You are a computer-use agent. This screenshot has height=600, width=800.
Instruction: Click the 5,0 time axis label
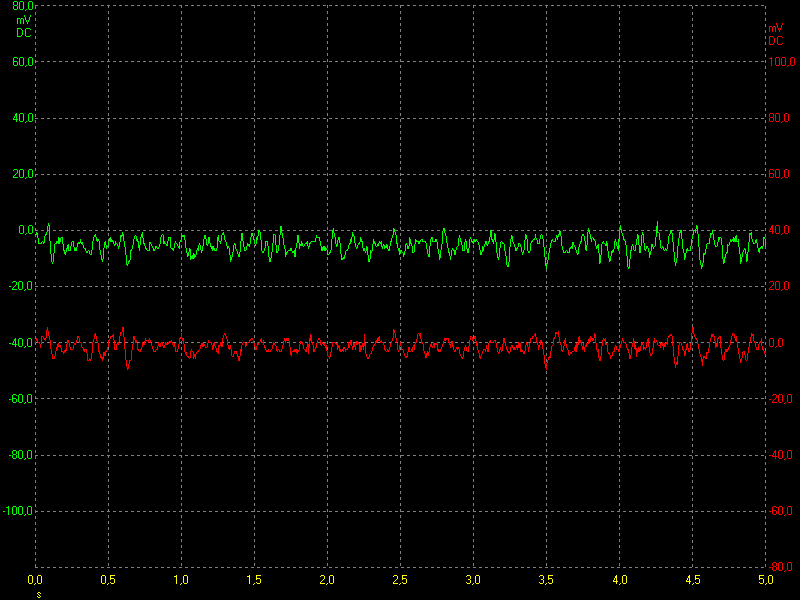tap(766, 580)
